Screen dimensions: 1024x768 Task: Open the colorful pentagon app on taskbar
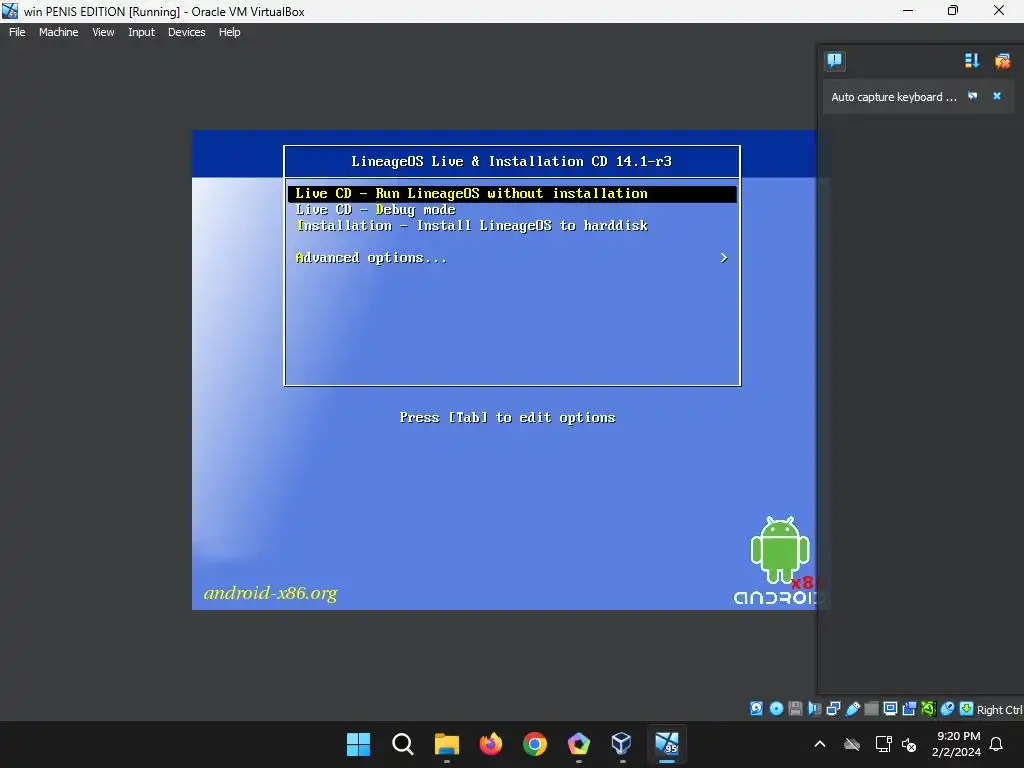[579, 744]
